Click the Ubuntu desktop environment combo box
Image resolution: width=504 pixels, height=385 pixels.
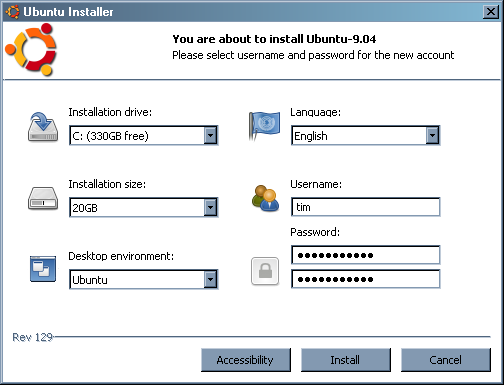click(x=144, y=279)
